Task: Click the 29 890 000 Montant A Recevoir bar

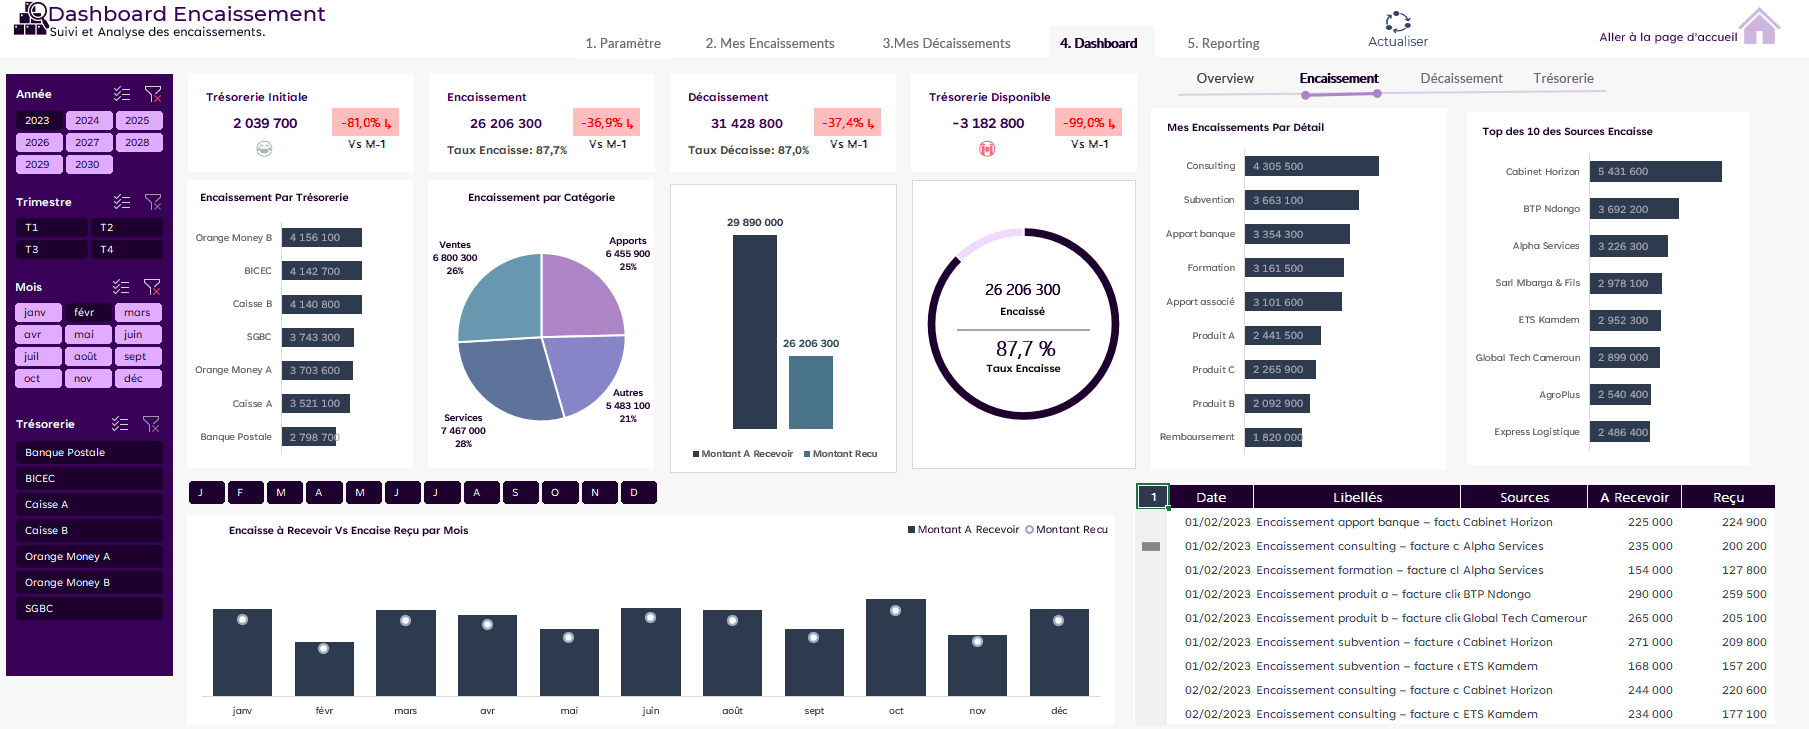Action: coord(755,332)
